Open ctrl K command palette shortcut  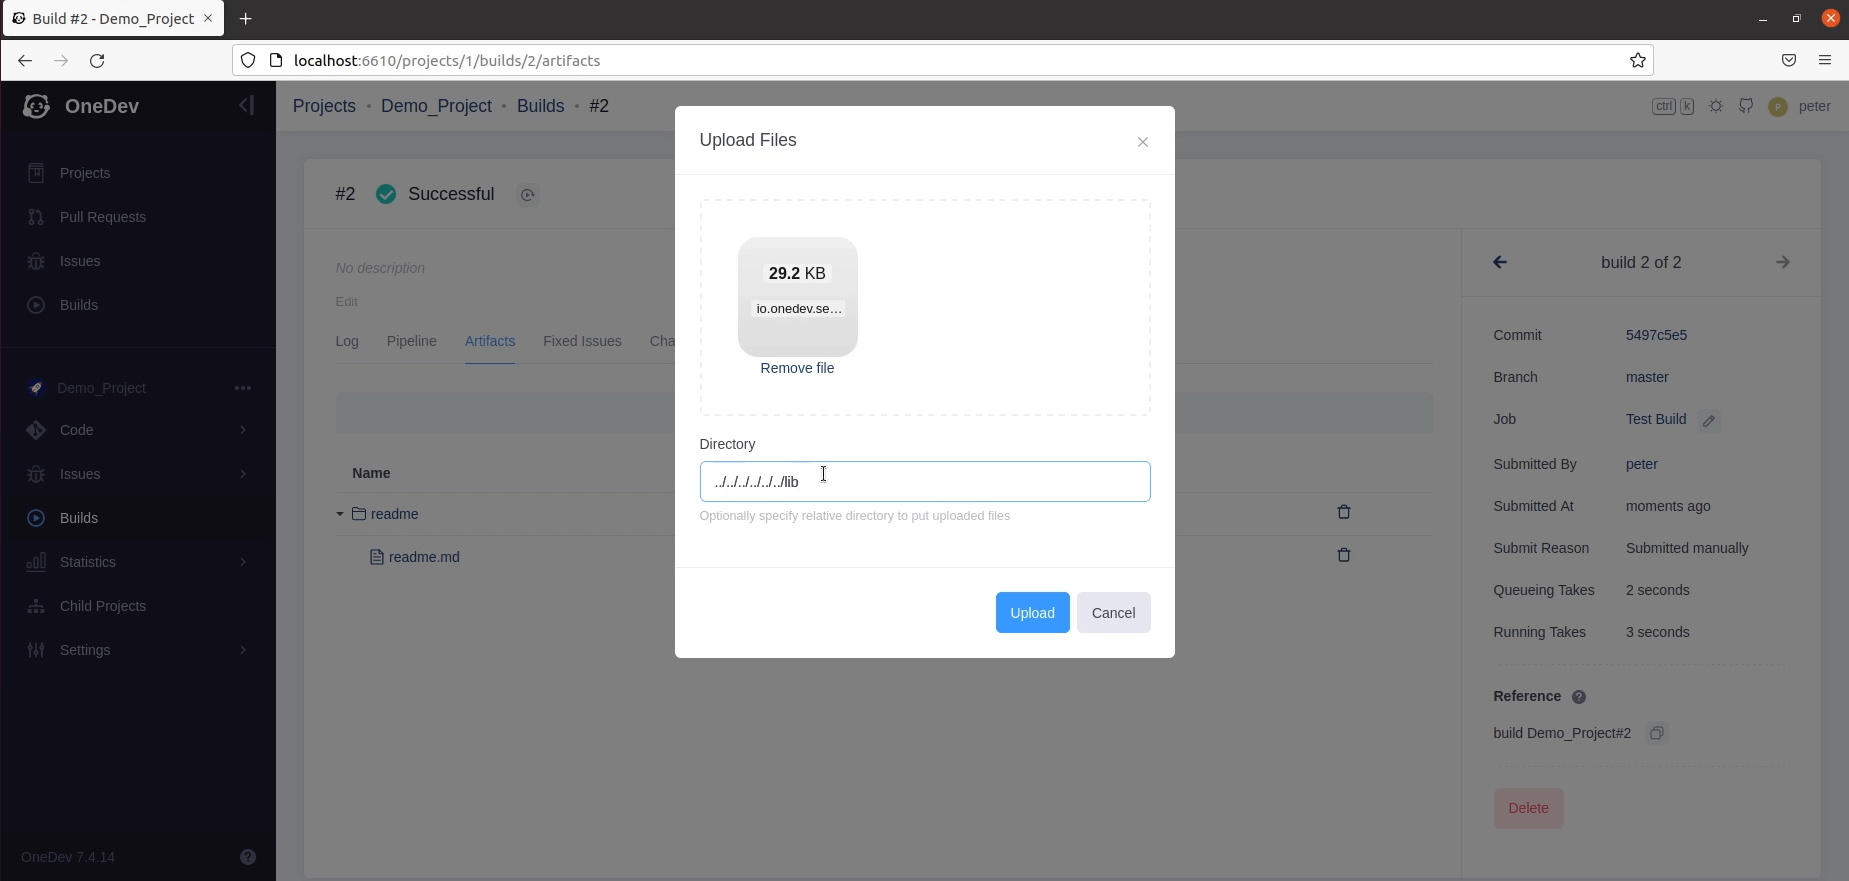coord(1673,106)
